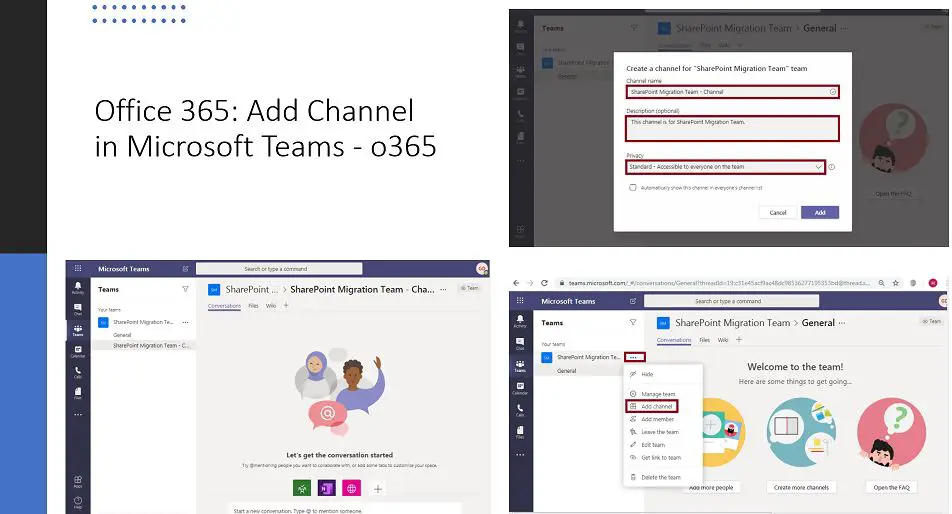Click the pink Website globe tile
The image size is (952, 514).
(352, 488)
